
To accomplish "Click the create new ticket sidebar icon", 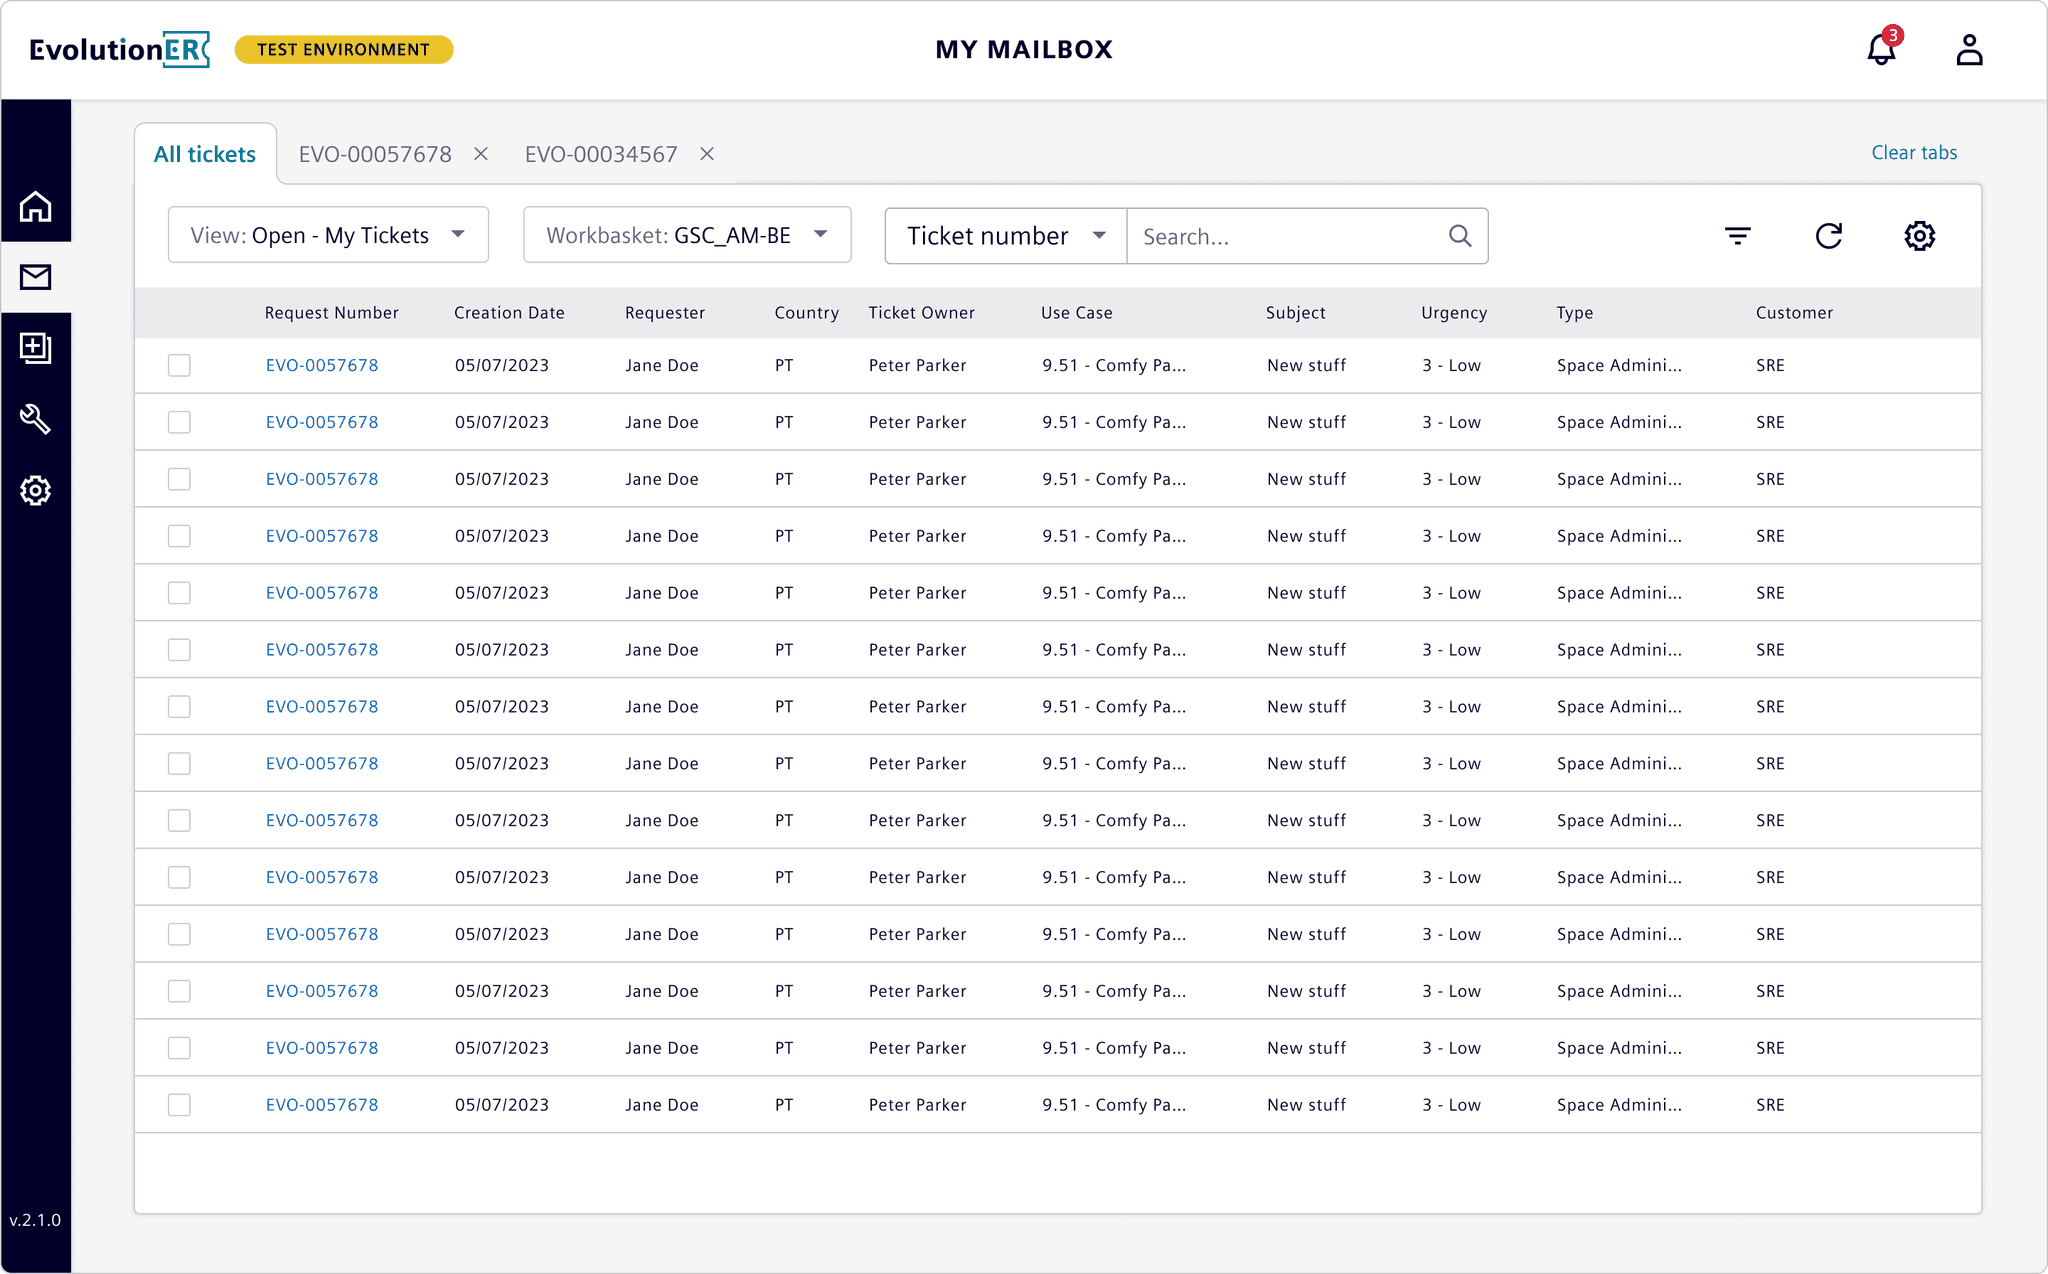I will point(36,348).
